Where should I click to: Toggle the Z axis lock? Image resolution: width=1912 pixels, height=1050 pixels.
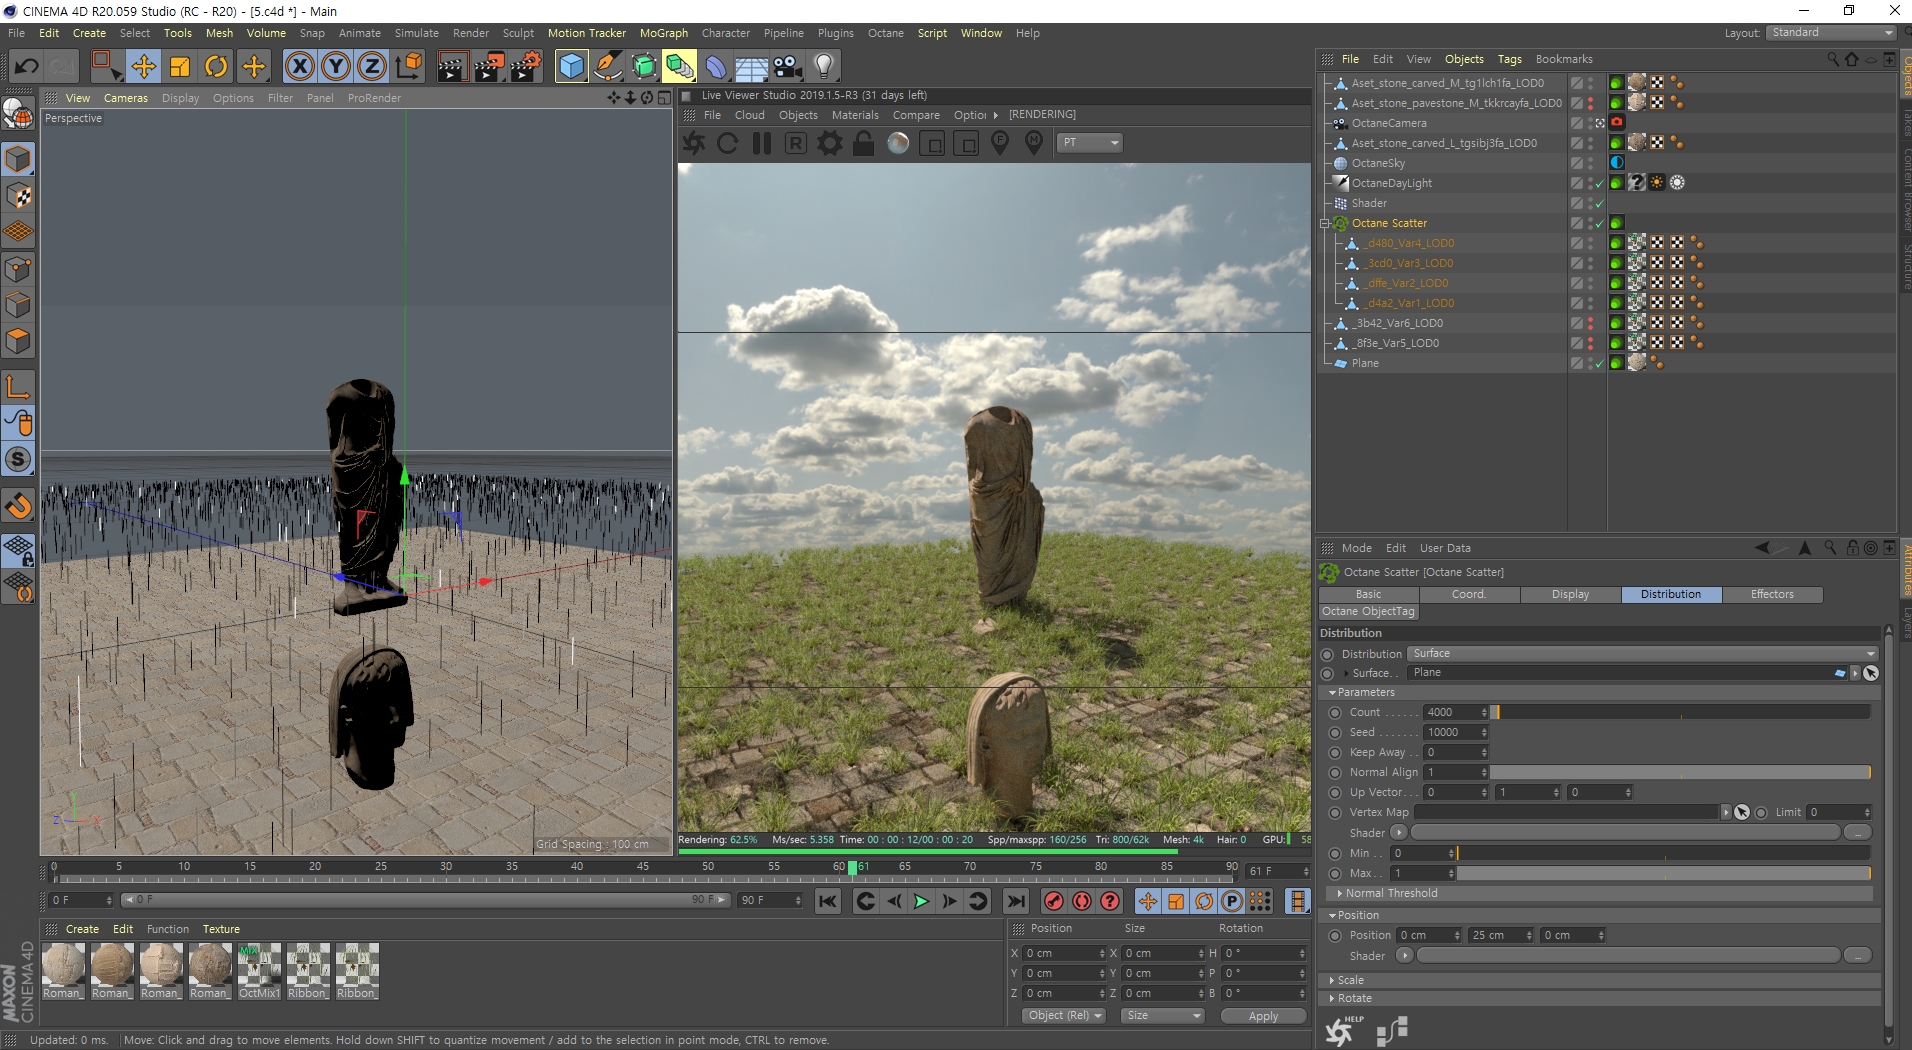coord(372,67)
